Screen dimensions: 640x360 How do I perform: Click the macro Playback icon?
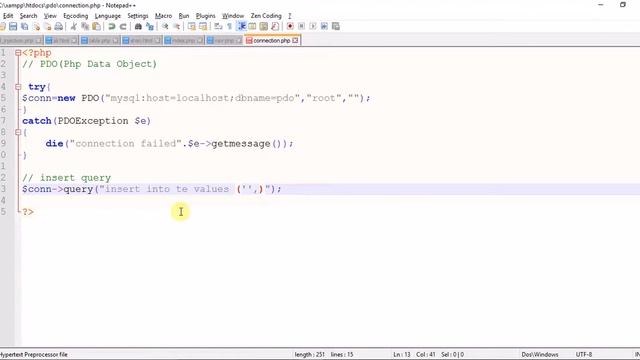(313, 27)
